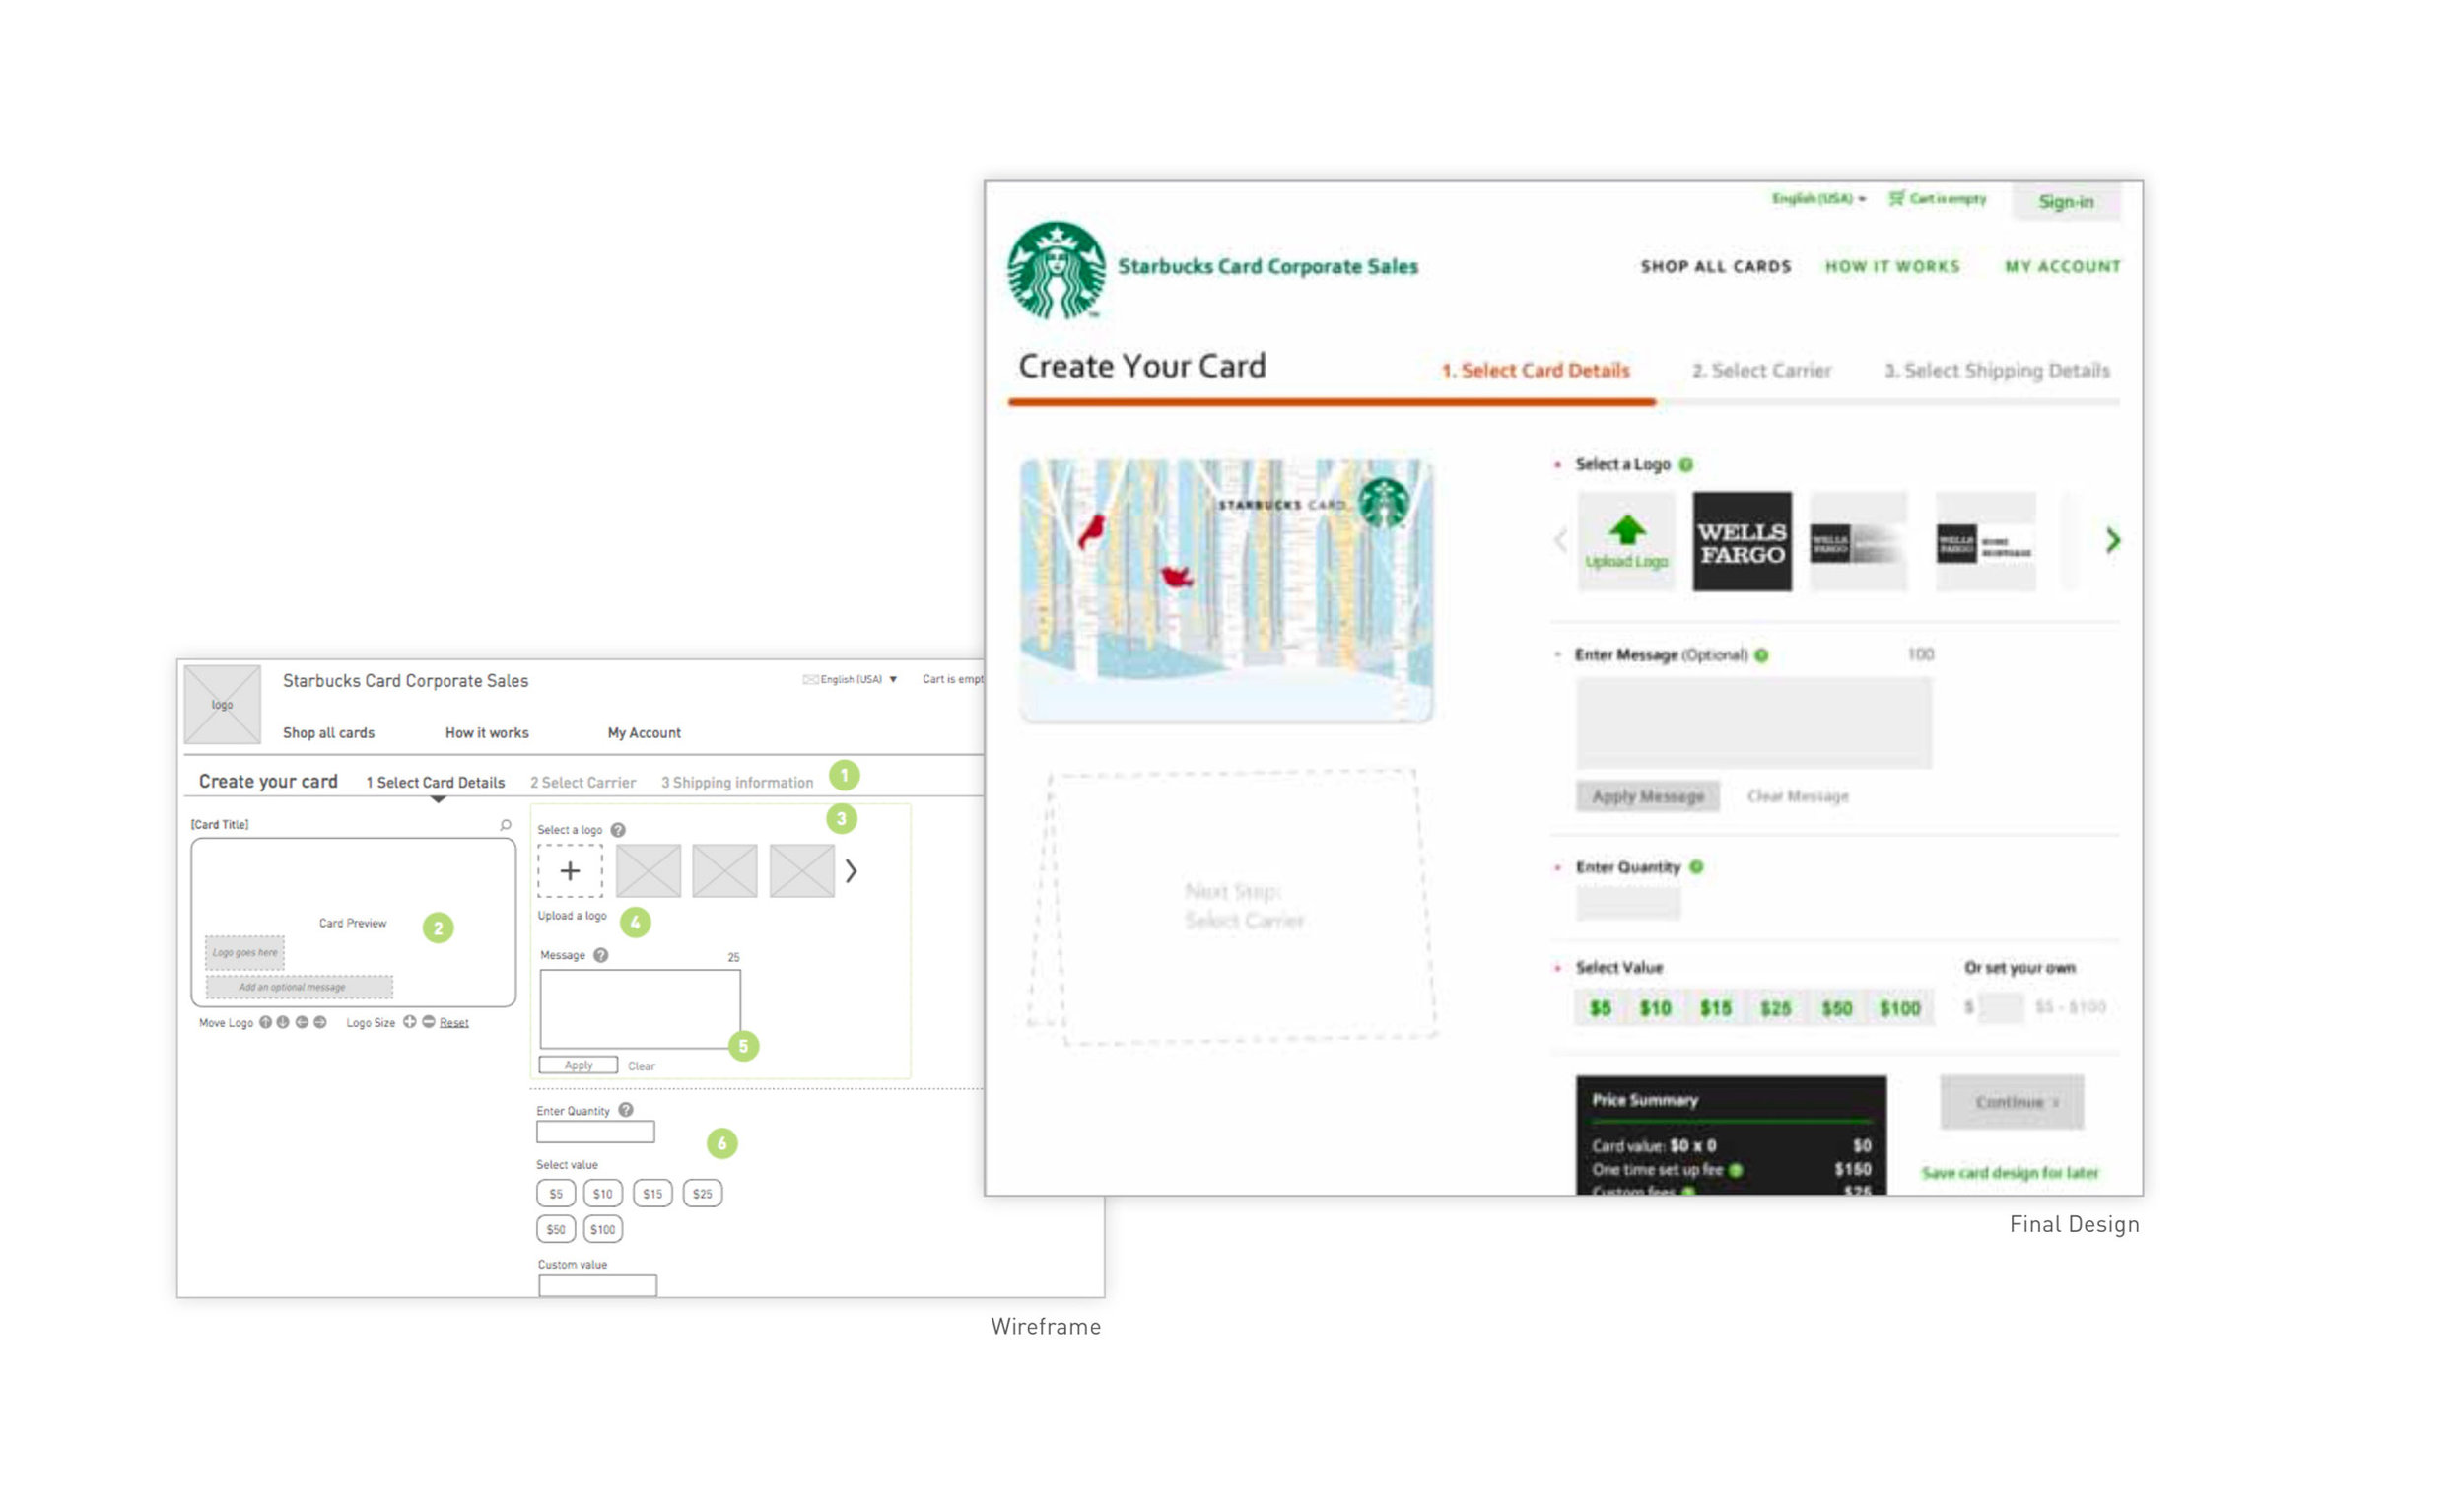Viewport: 2464px width, 1512px height.
Task: Decrease Logo Size with the minus icon
Action: [x=429, y=1022]
